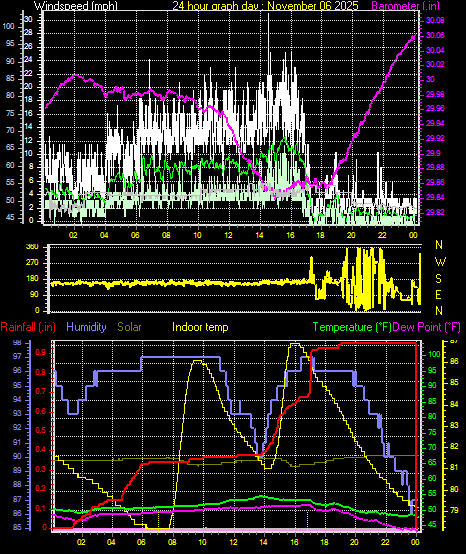Click the E compass direction label
This screenshot has width=466, height=554.
pos(438,295)
